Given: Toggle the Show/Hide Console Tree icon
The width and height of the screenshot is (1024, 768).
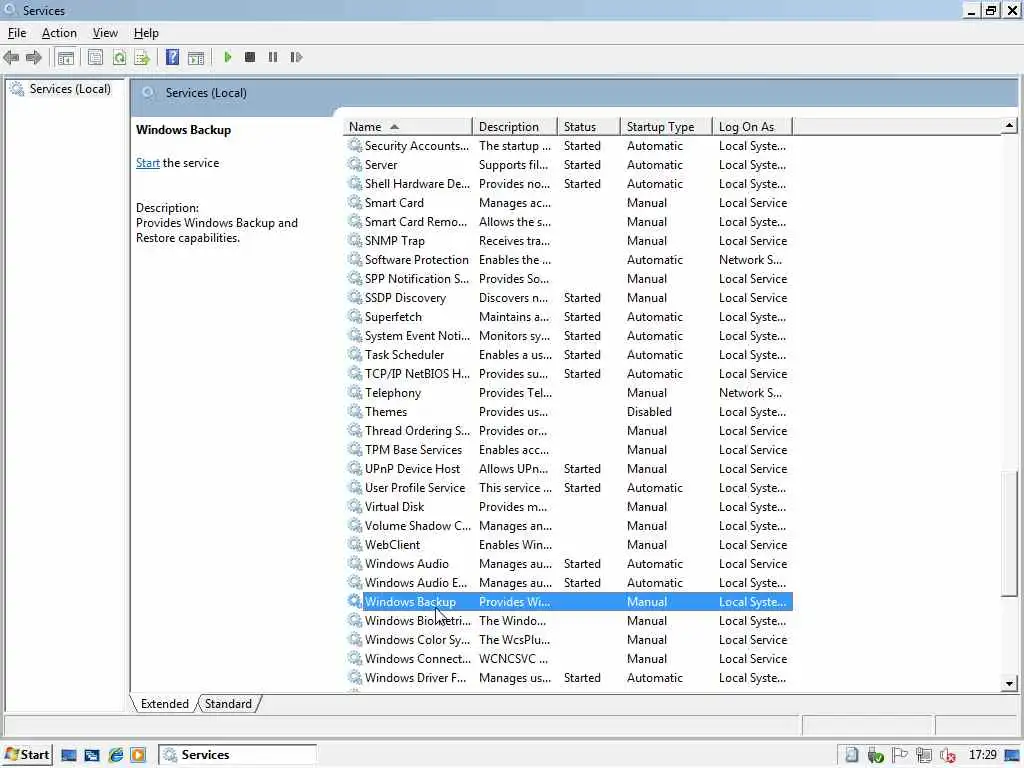Looking at the screenshot, I should (x=65, y=57).
